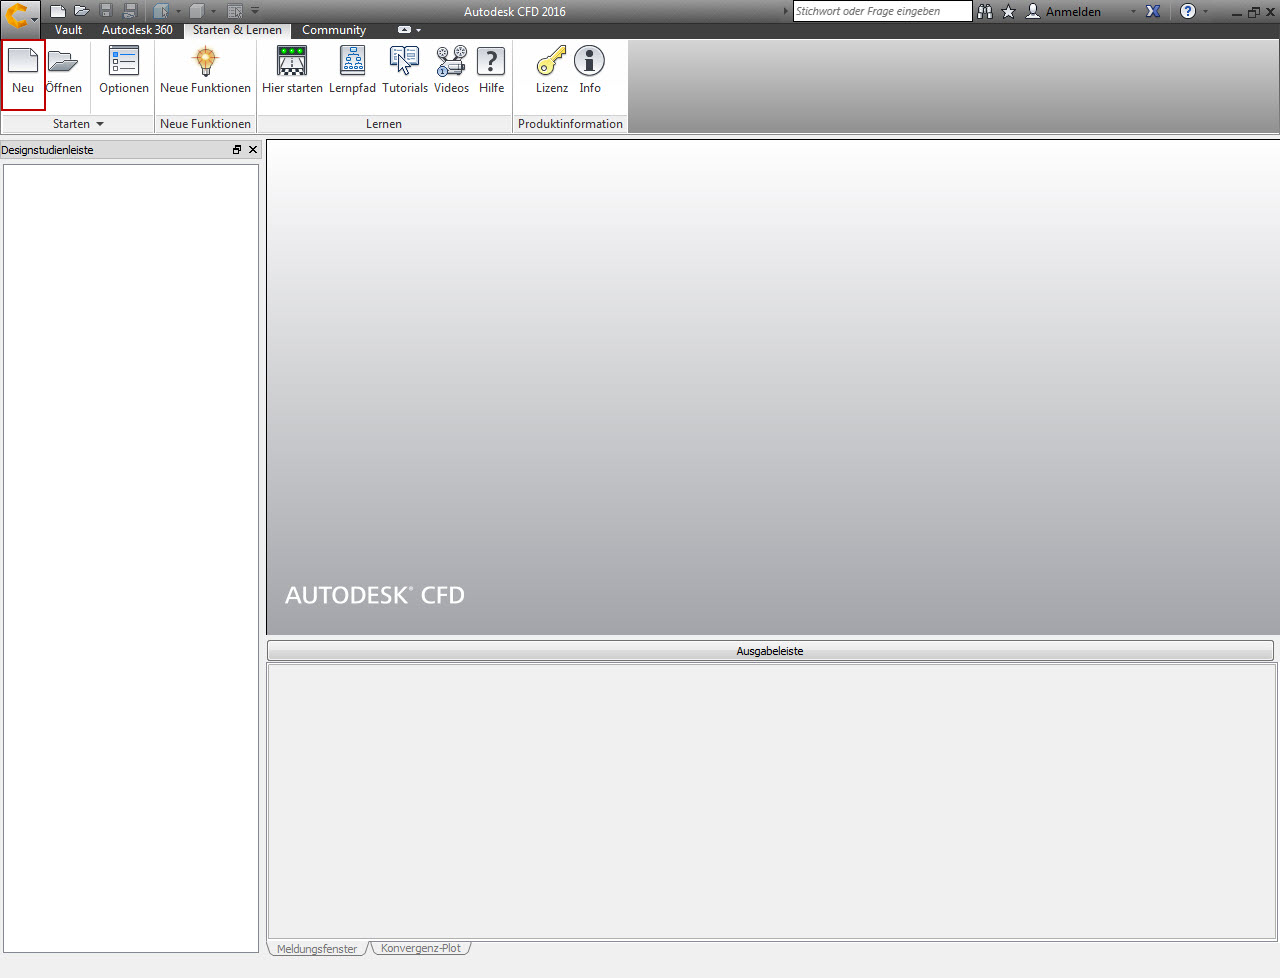
Task: Switch to the Autodesk 360 ribbon tab
Action: [x=137, y=30]
